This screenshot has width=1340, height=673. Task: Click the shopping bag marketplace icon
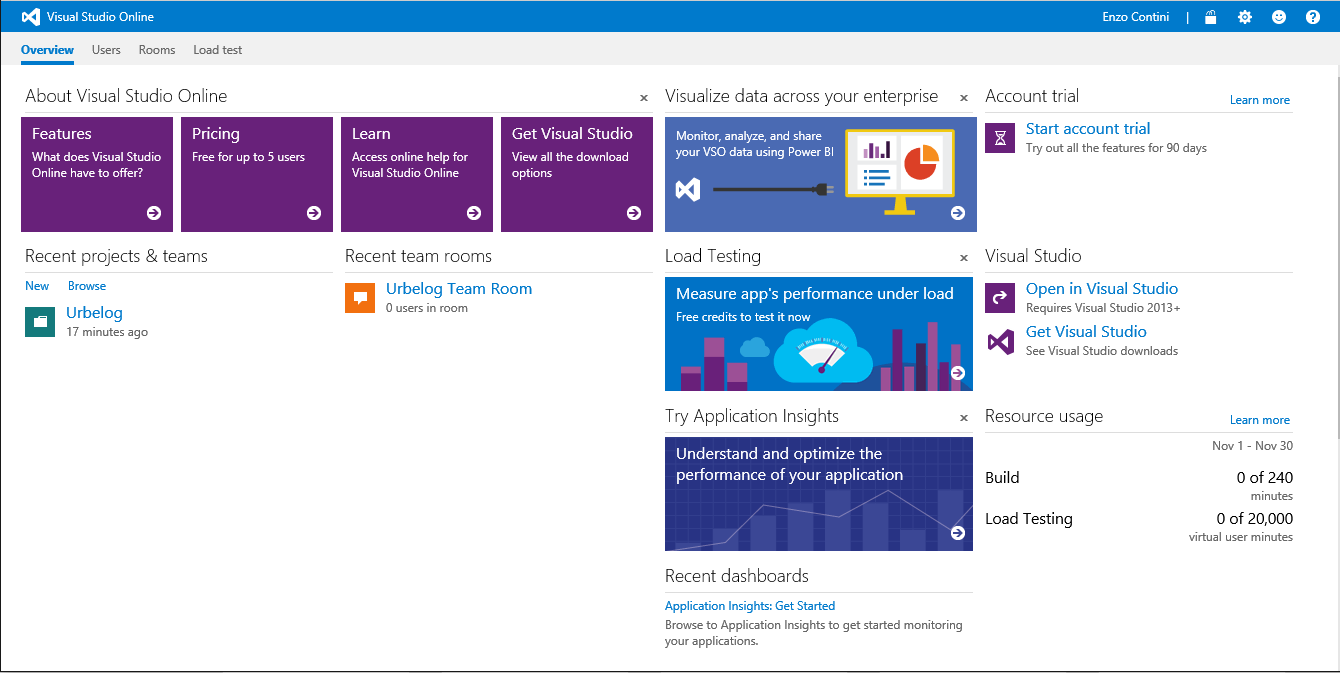(1211, 17)
